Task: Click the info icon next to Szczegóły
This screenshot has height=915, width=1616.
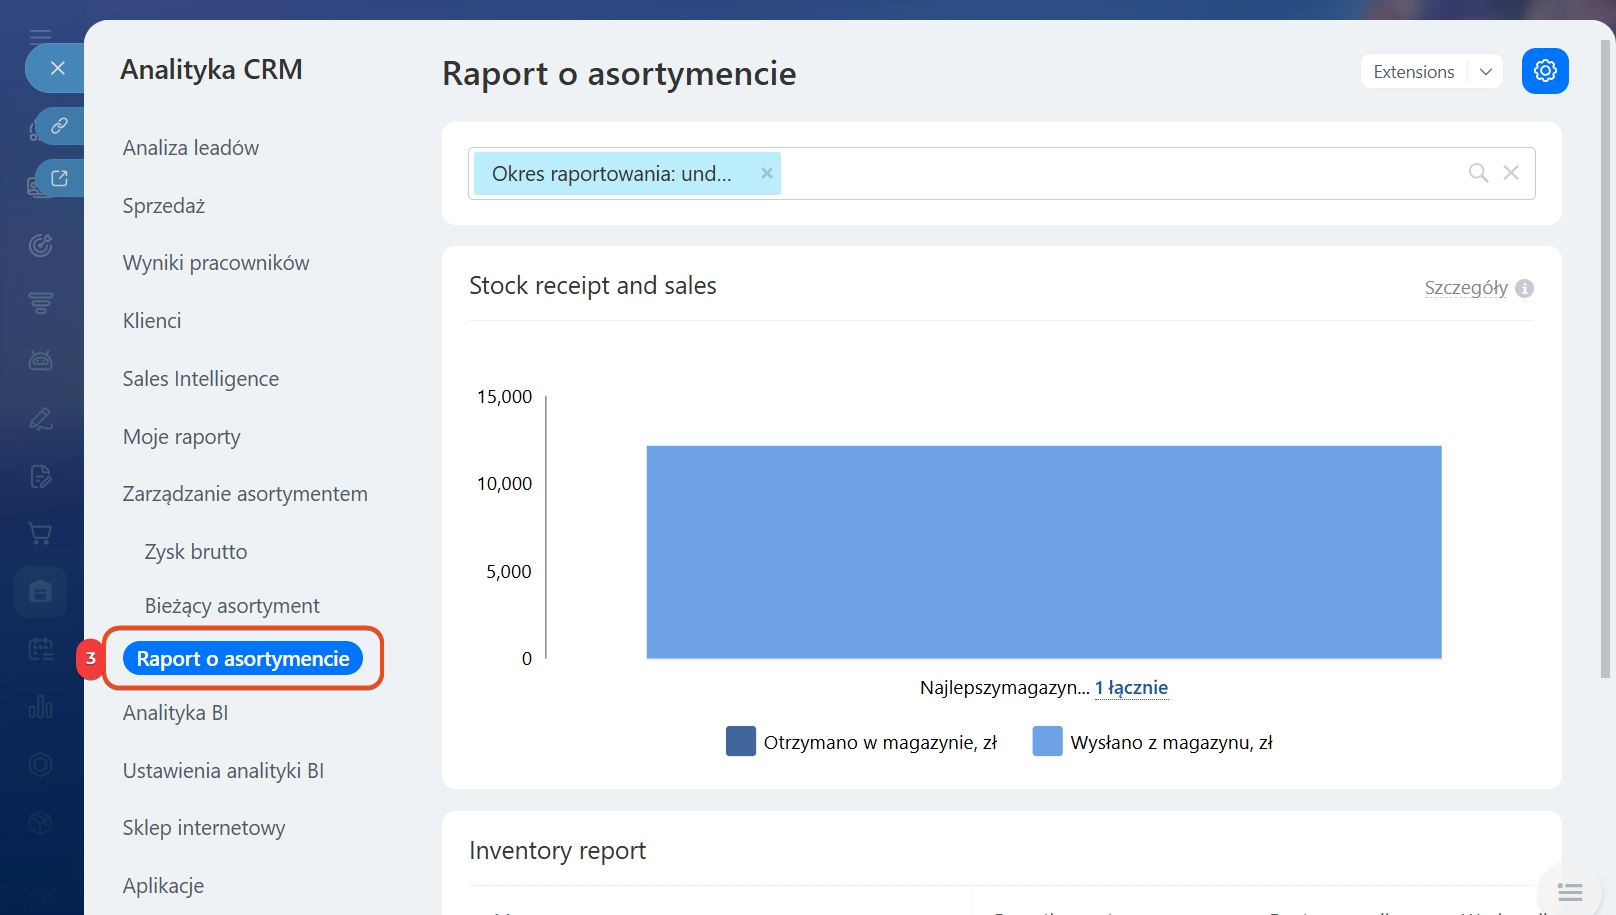Action: point(1524,288)
